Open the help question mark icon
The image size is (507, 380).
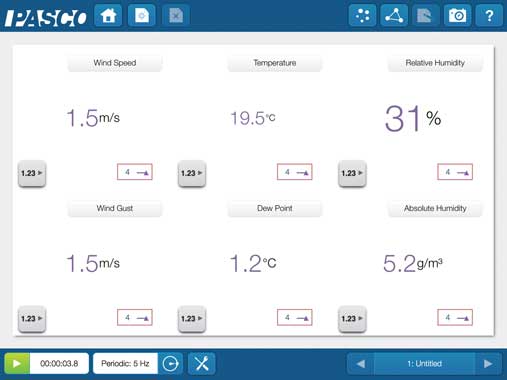point(489,16)
